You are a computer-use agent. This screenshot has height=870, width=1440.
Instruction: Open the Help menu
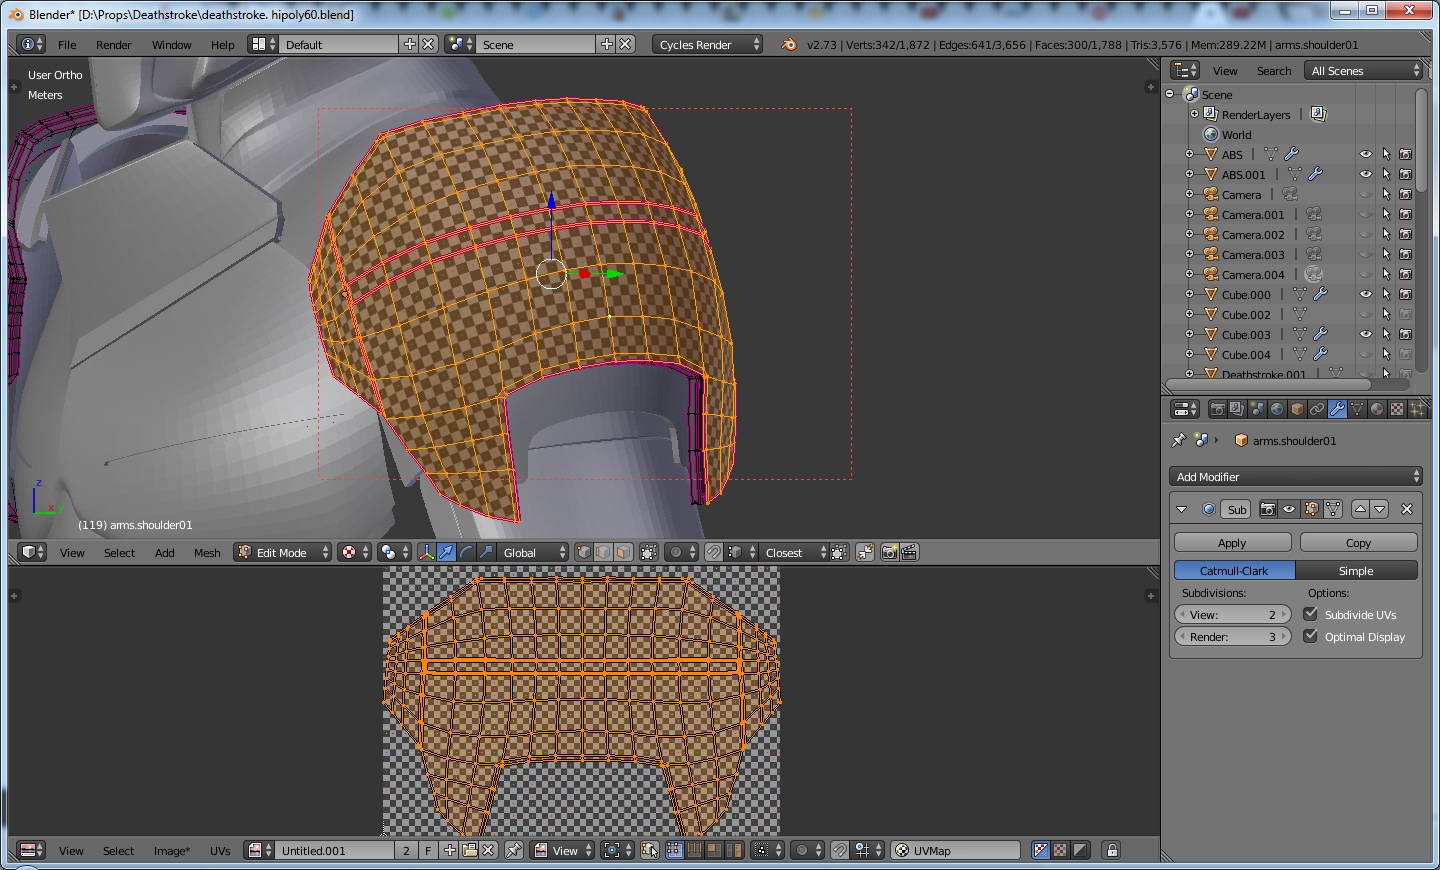tap(223, 45)
